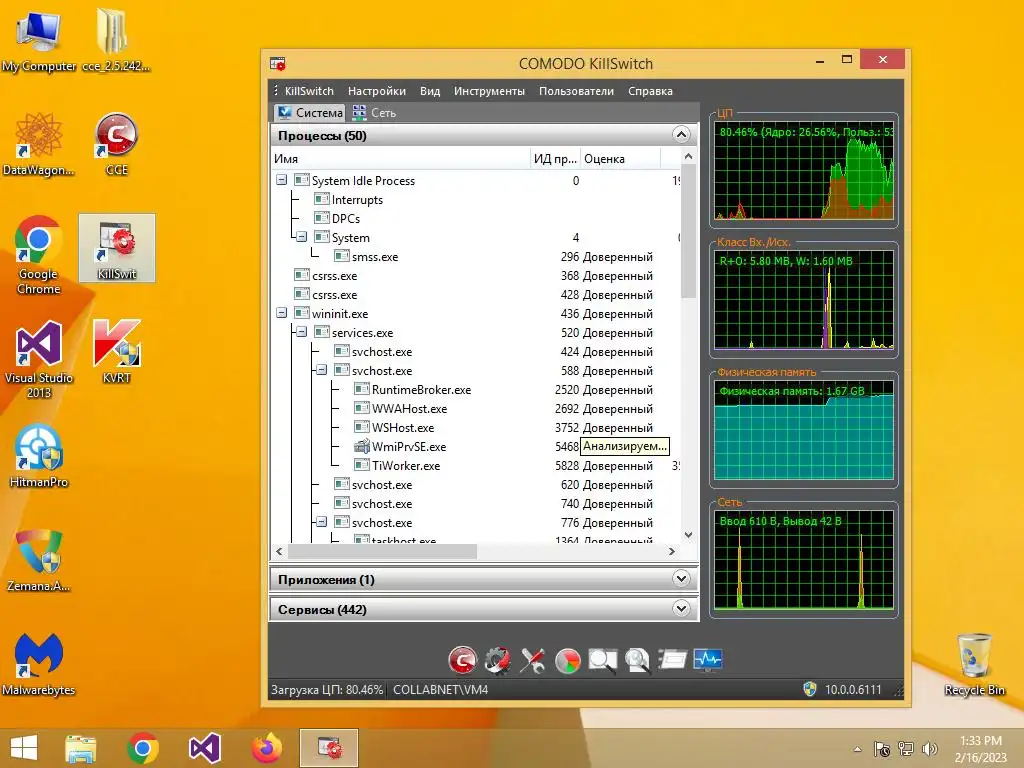Switch to the Сеть tab
Viewport: 1024px width, 768px height.
pyautogui.click(x=375, y=113)
